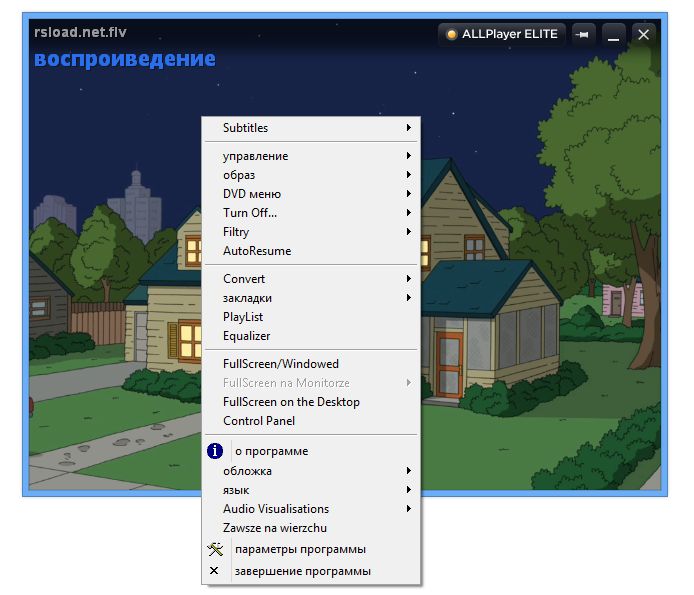Click the ALLPlayer ELITE title button
The width and height of the screenshot is (694, 595).
pos(502,35)
